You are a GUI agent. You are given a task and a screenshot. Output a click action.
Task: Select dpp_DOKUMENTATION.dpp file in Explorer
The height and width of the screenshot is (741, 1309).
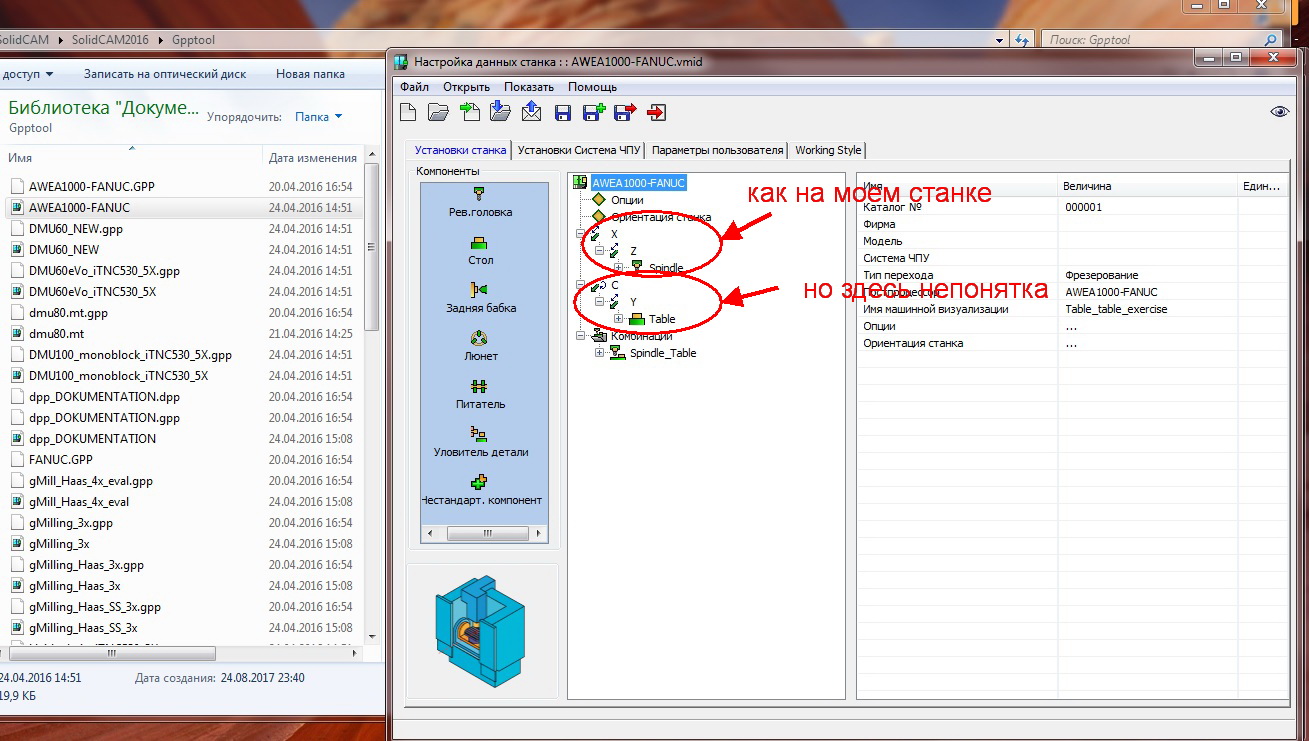[x=104, y=397]
